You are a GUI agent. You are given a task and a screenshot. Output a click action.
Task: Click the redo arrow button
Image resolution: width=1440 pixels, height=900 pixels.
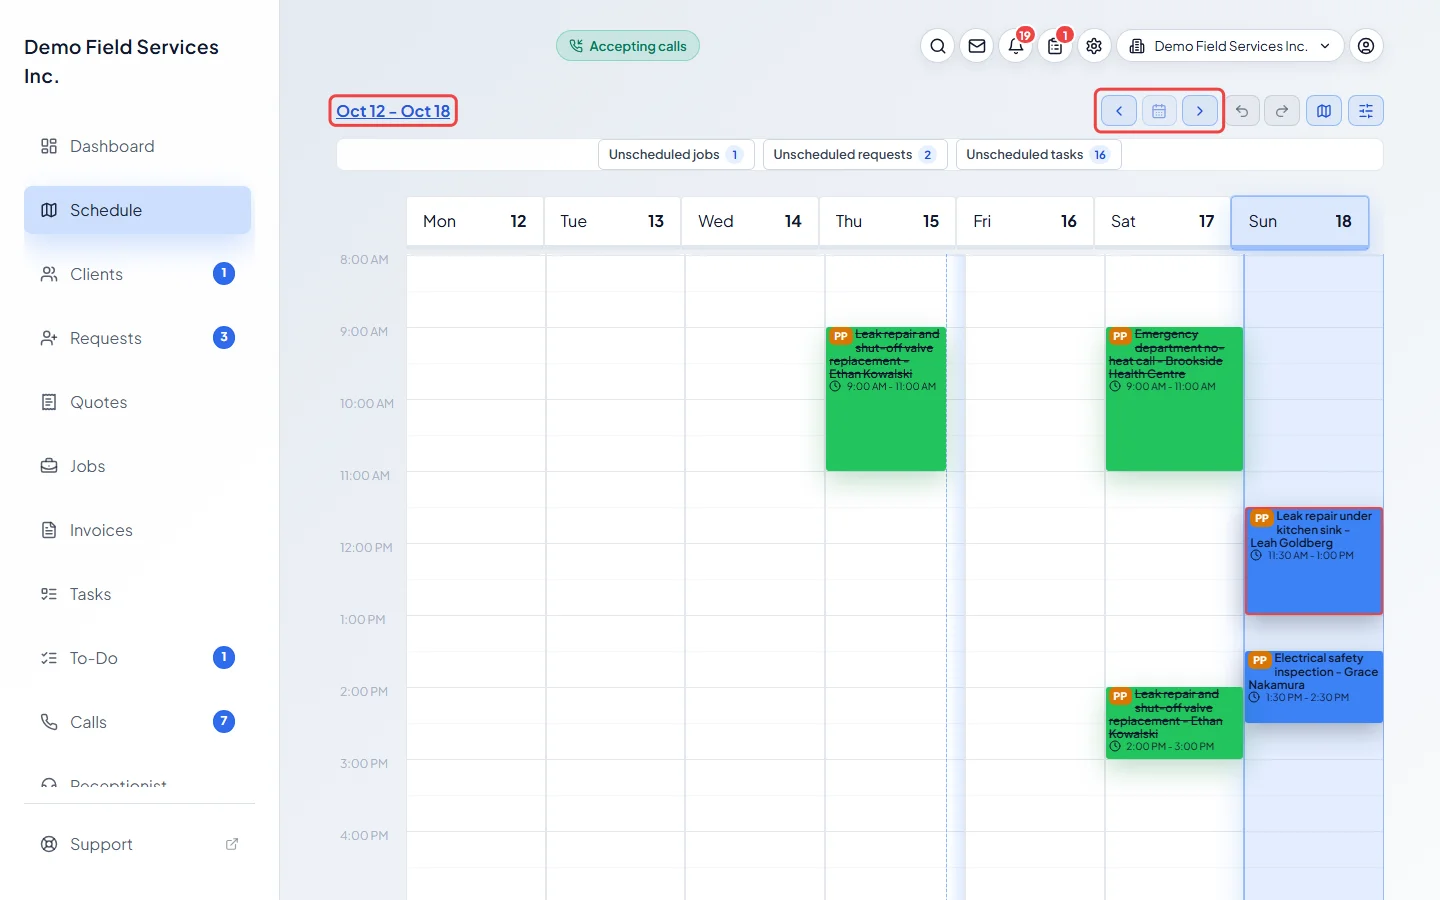click(x=1282, y=111)
